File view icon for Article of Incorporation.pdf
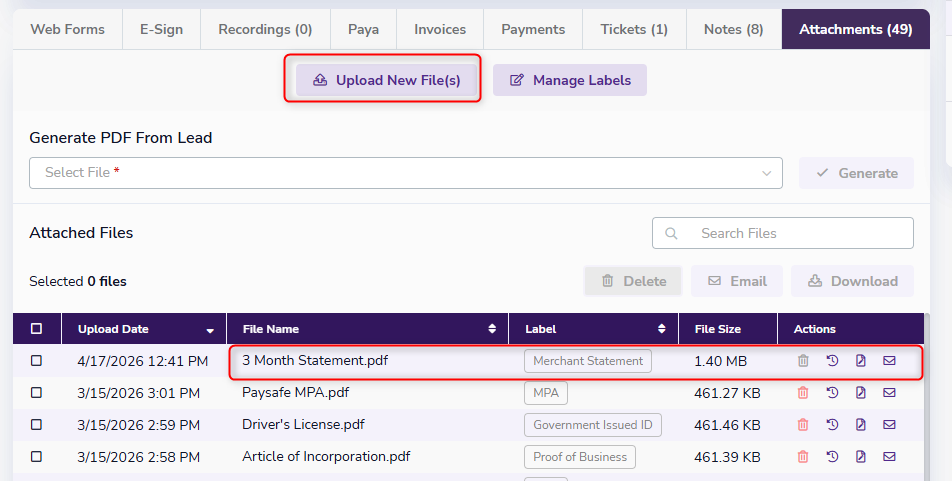 point(860,457)
